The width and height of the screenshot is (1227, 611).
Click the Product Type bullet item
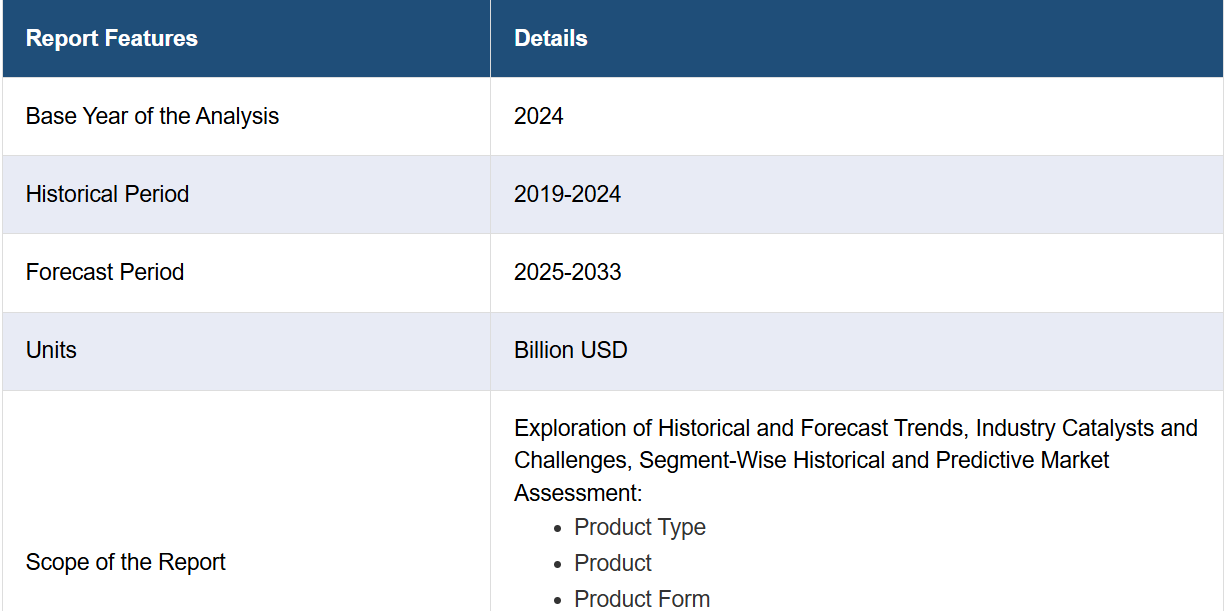(x=640, y=527)
